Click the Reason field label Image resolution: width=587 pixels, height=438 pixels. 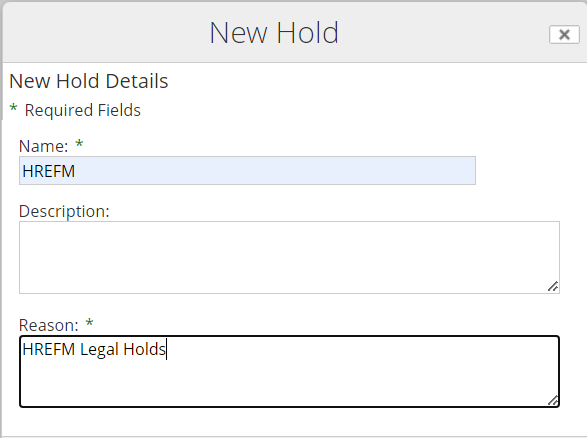pyautogui.click(x=49, y=325)
